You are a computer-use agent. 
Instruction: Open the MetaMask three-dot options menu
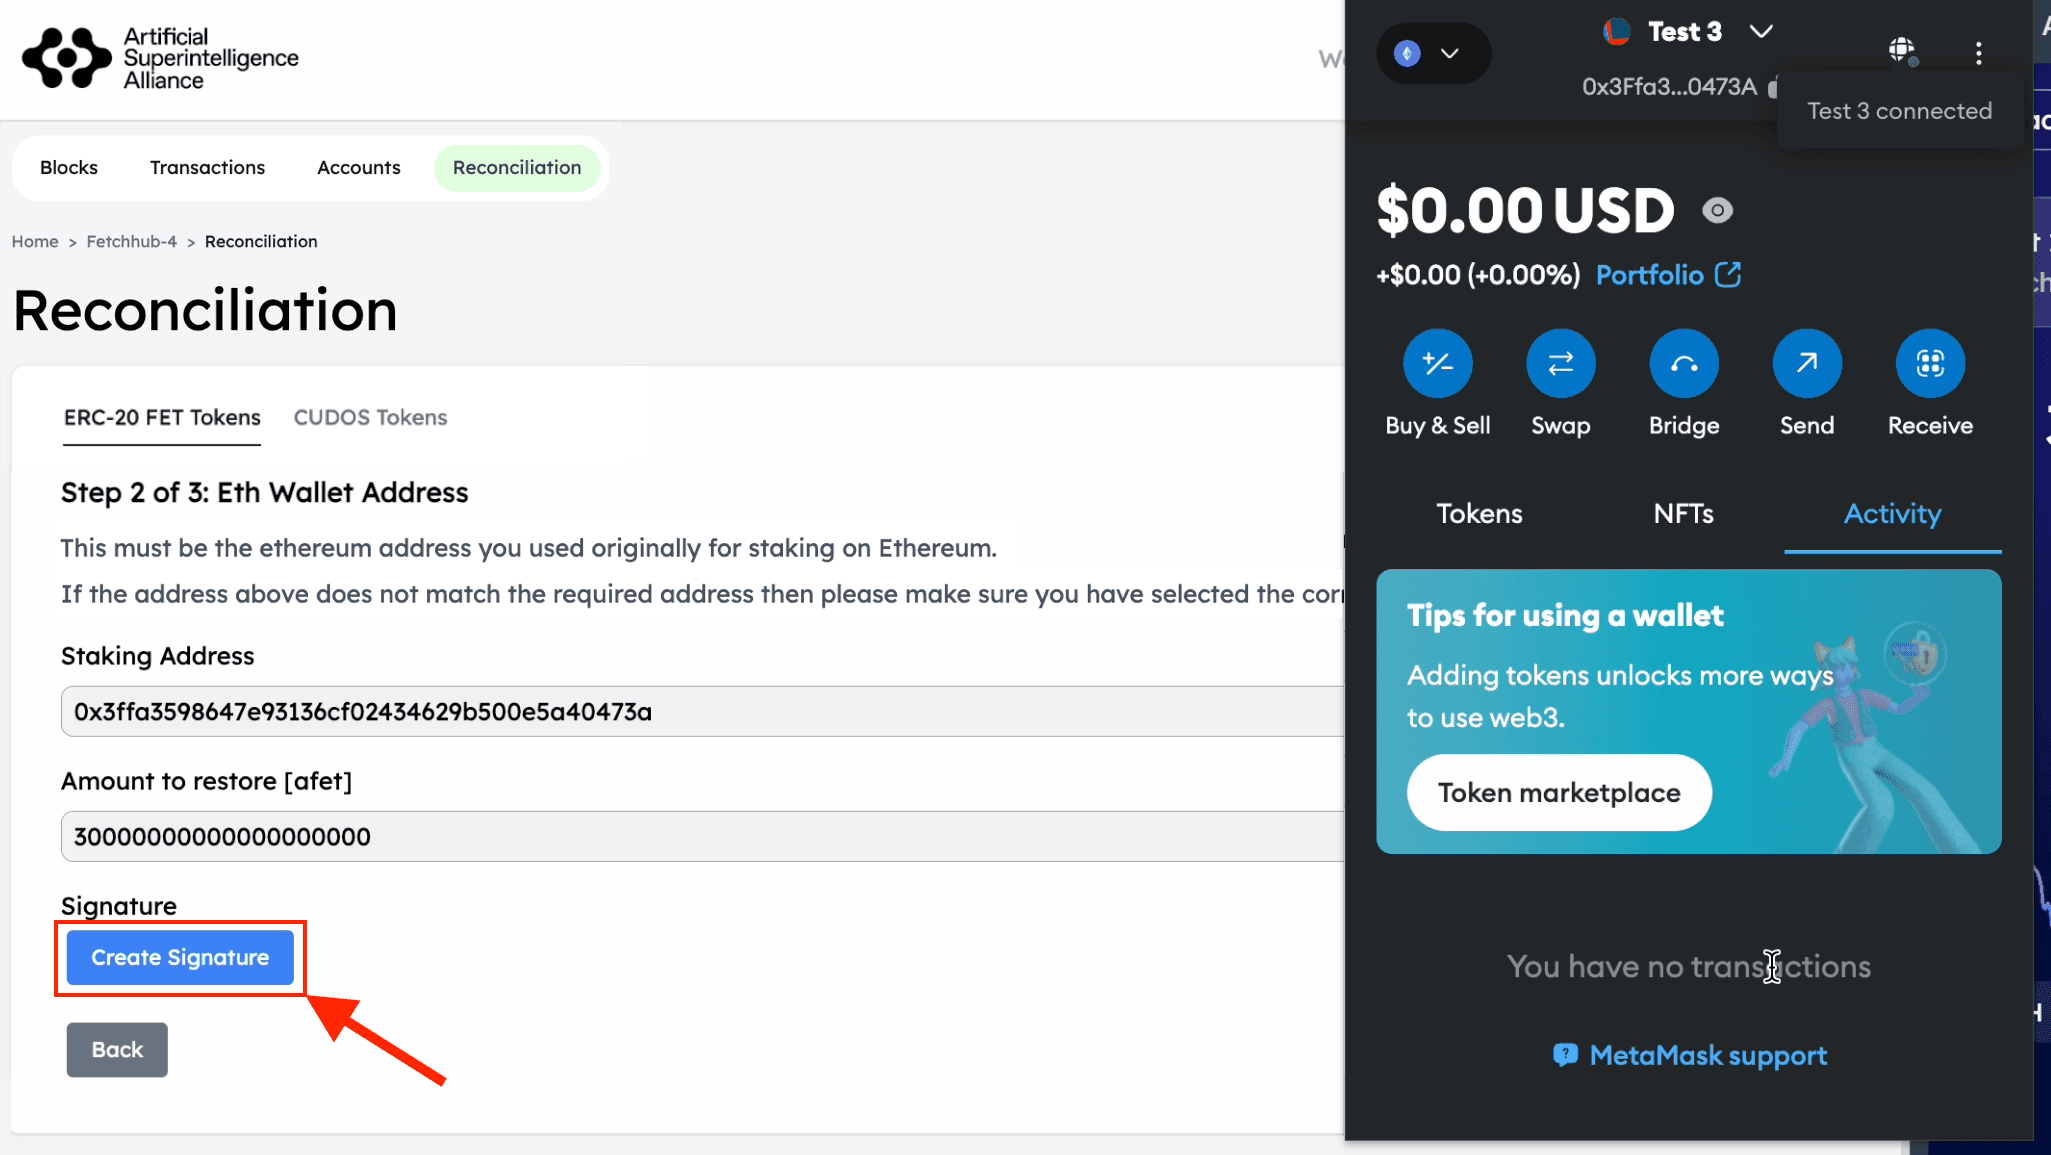pos(1978,53)
